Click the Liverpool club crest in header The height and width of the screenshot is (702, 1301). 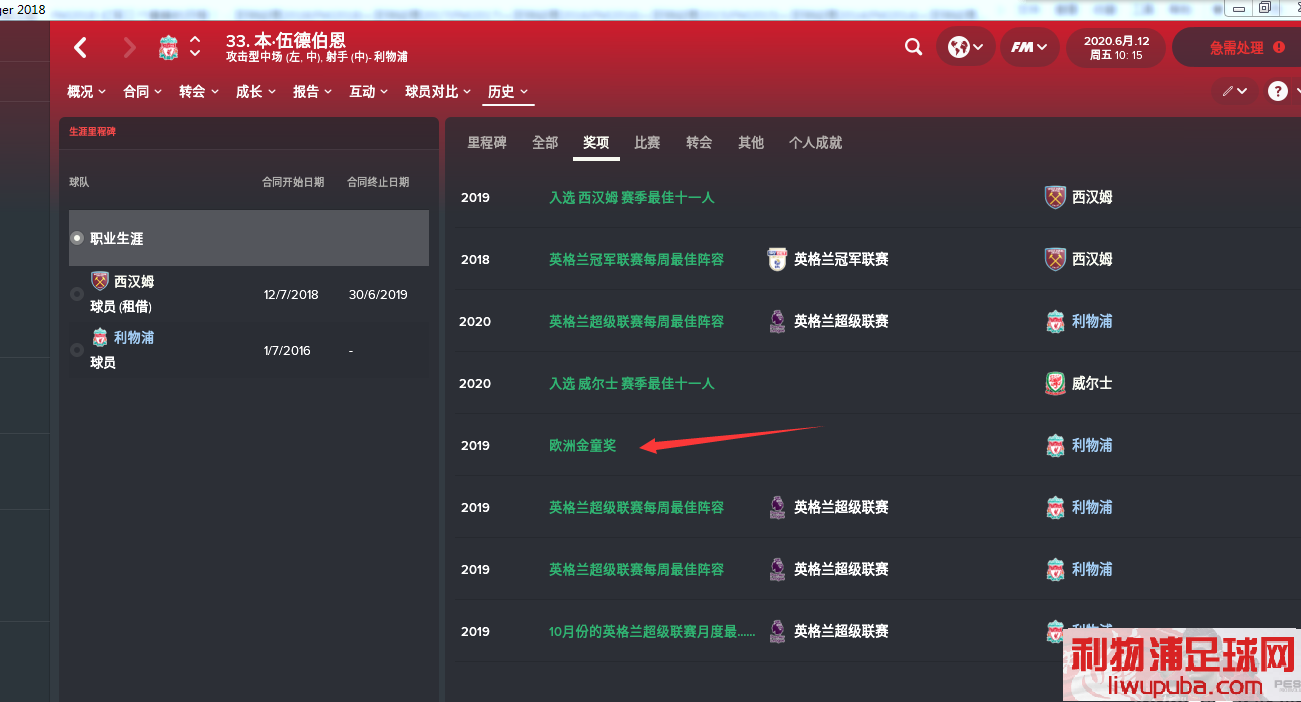click(168, 47)
